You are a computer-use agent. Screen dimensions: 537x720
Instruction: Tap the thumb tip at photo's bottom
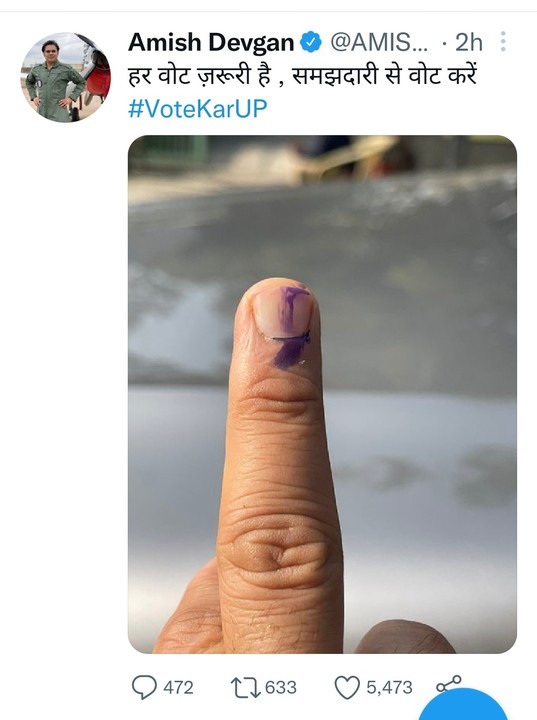tap(404, 636)
